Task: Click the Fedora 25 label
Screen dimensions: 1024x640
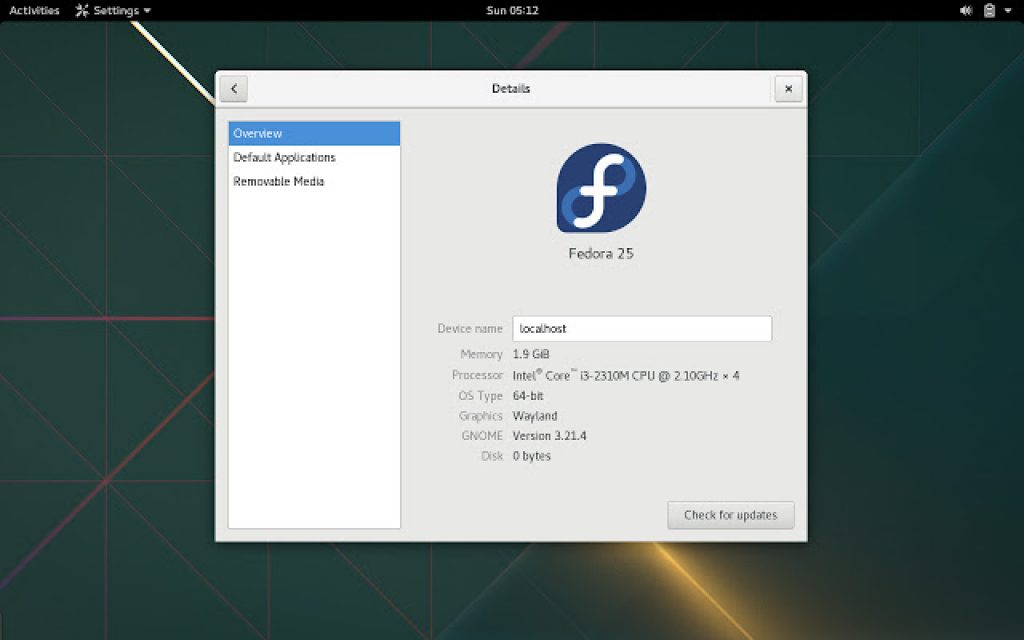Action: tap(601, 253)
